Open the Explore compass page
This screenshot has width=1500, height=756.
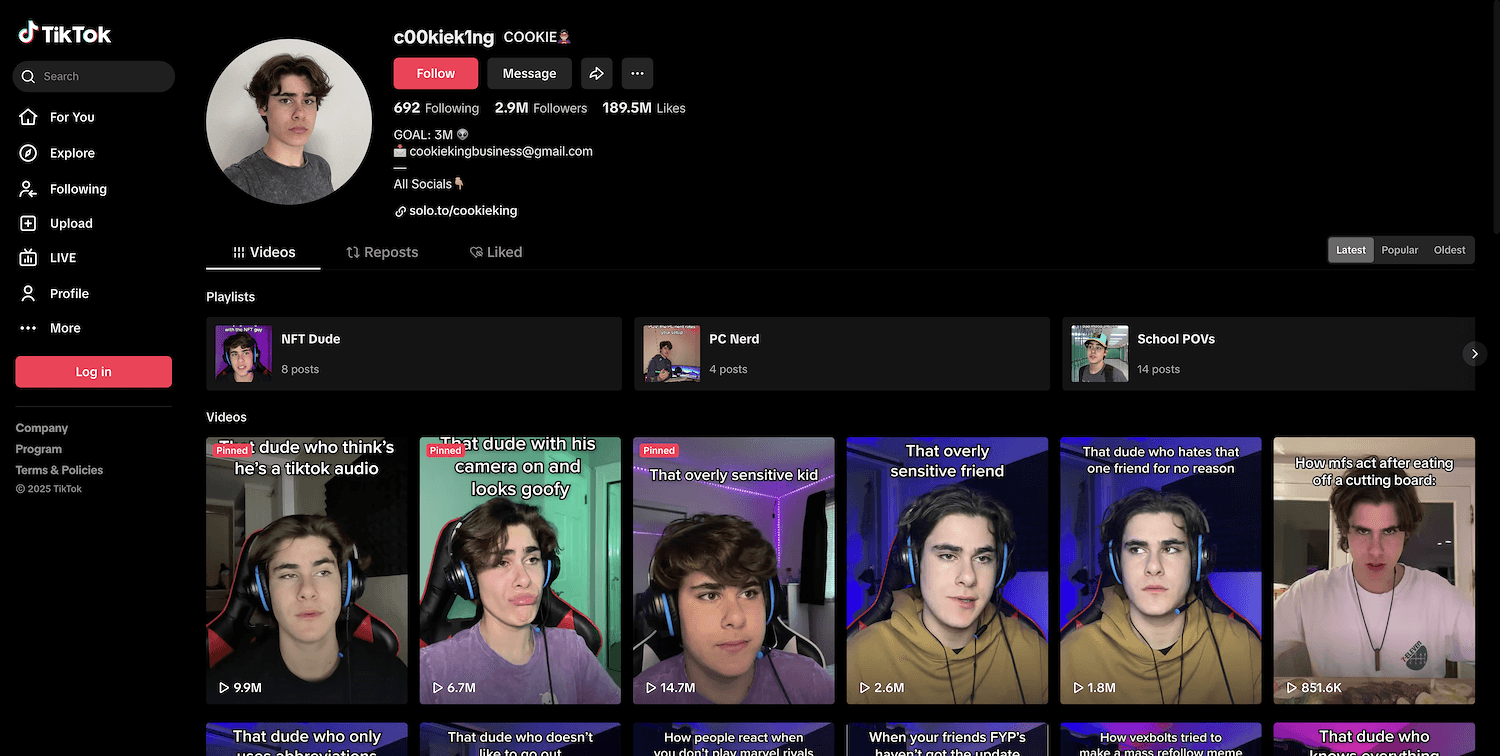click(71, 153)
